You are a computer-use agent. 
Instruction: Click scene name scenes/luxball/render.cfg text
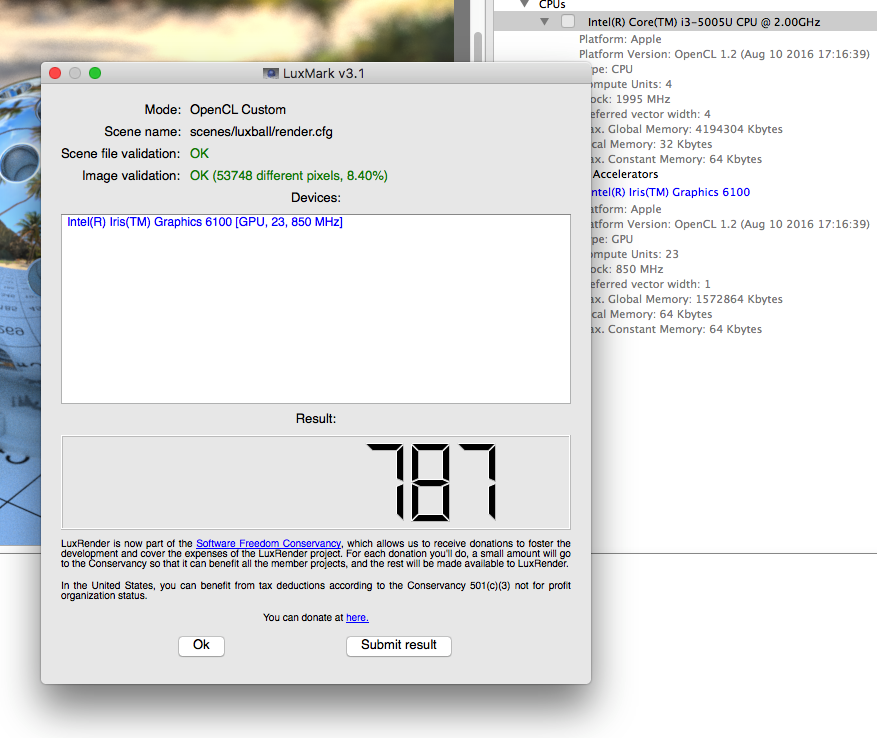(261, 132)
